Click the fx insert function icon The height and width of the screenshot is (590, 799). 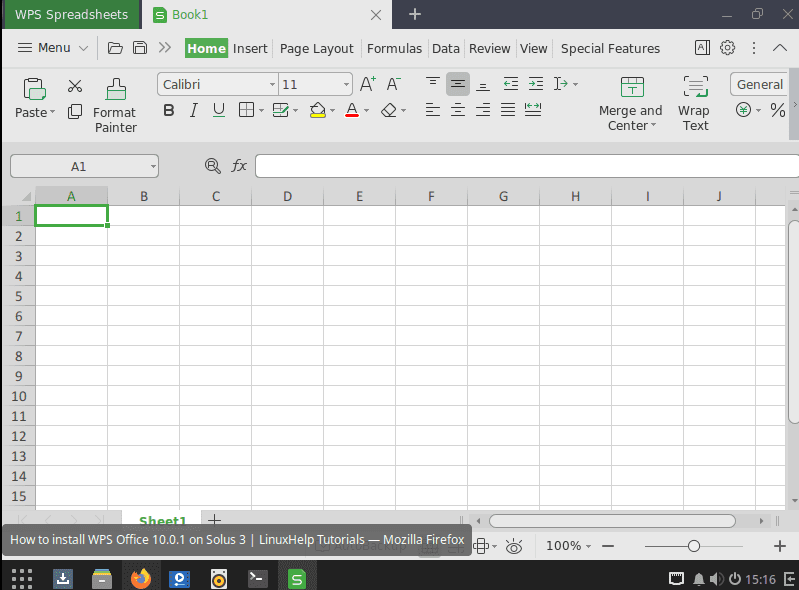tap(239, 166)
